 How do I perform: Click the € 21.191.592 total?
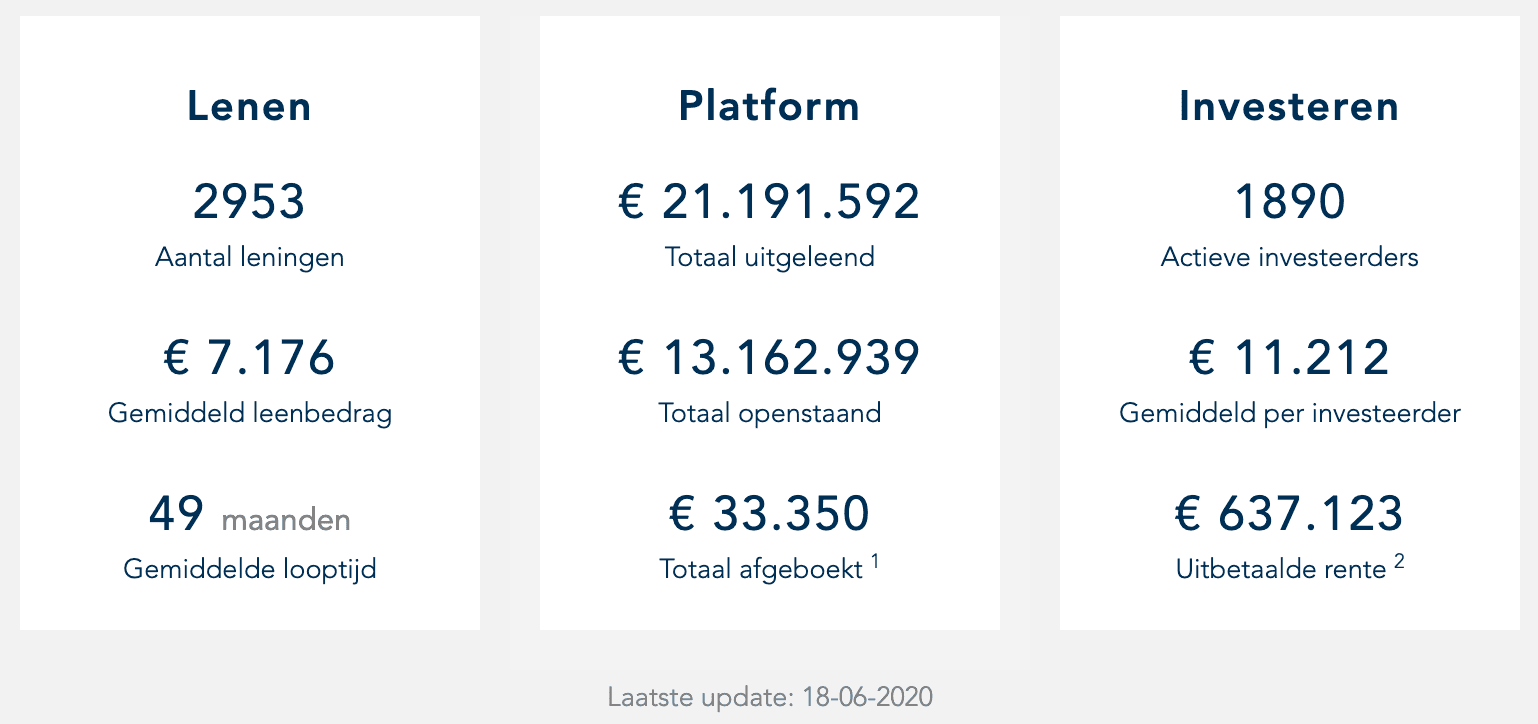769,201
